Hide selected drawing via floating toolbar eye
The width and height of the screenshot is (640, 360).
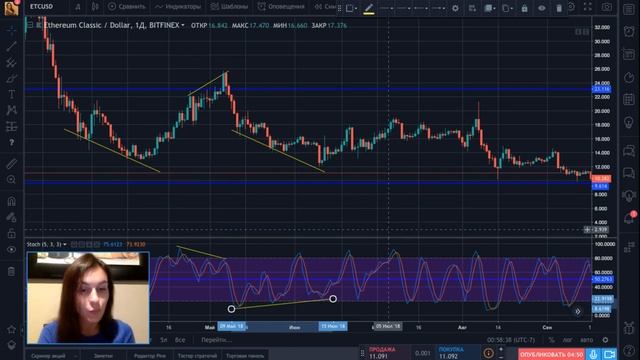pos(542,8)
